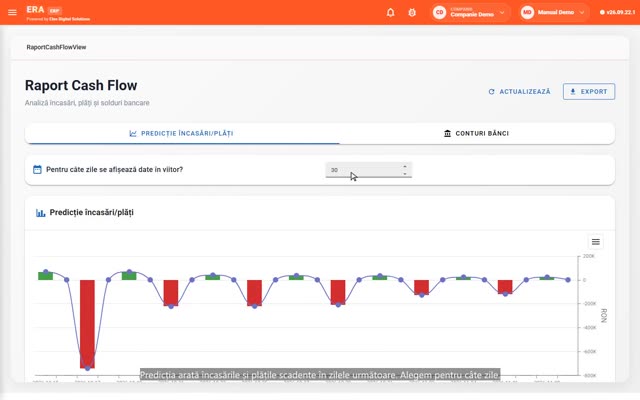Click the bank icon on Conturi bănci tab
This screenshot has height=400, width=640.
tap(447, 133)
